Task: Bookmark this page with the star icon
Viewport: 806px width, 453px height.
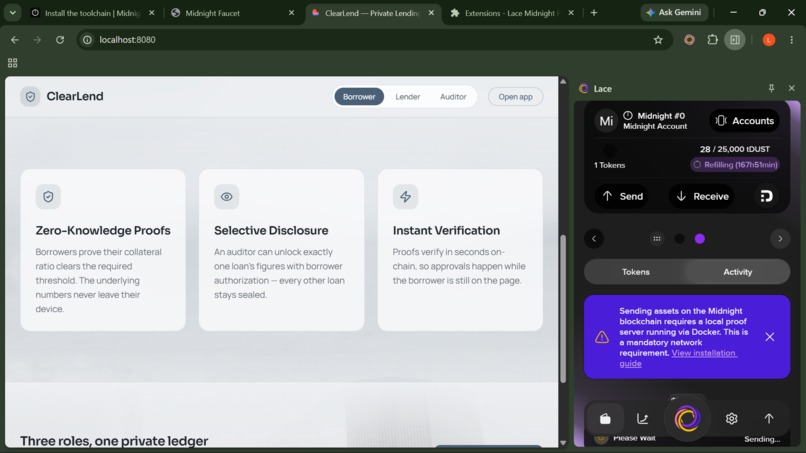Action: [658, 40]
